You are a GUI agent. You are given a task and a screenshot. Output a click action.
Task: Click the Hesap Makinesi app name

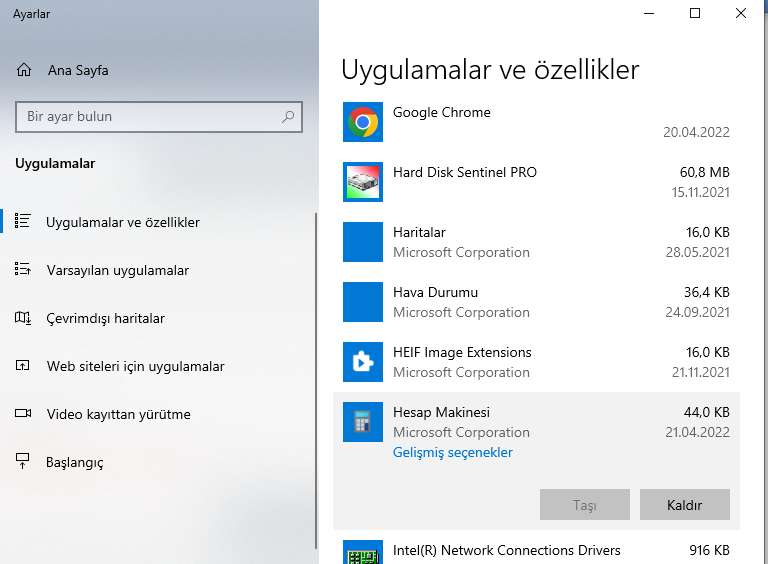click(x=441, y=412)
